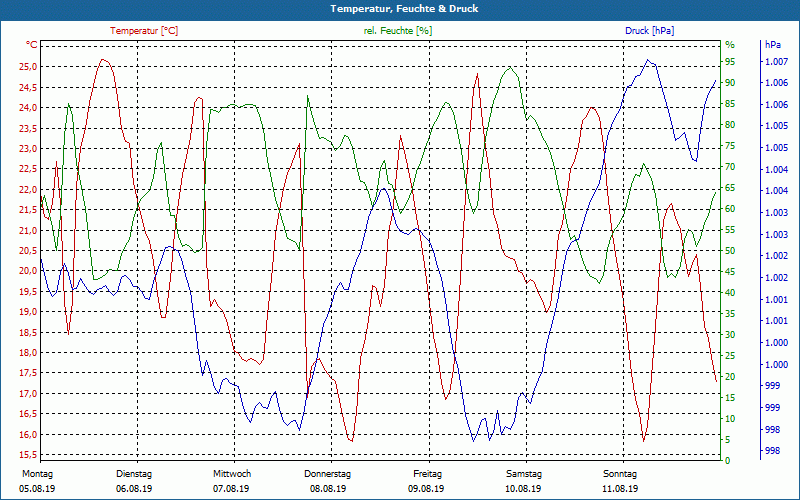Click the °C unit label on axis
Image resolution: width=800 pixels, height=500 pixels.
[32, 45]
